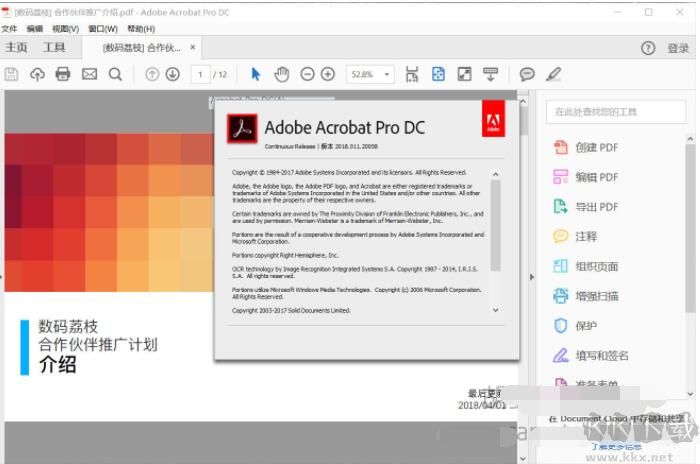Screen dimensions: 700x464
Task: Click the 登录 sign-in button
Action: tap(678, 48)
